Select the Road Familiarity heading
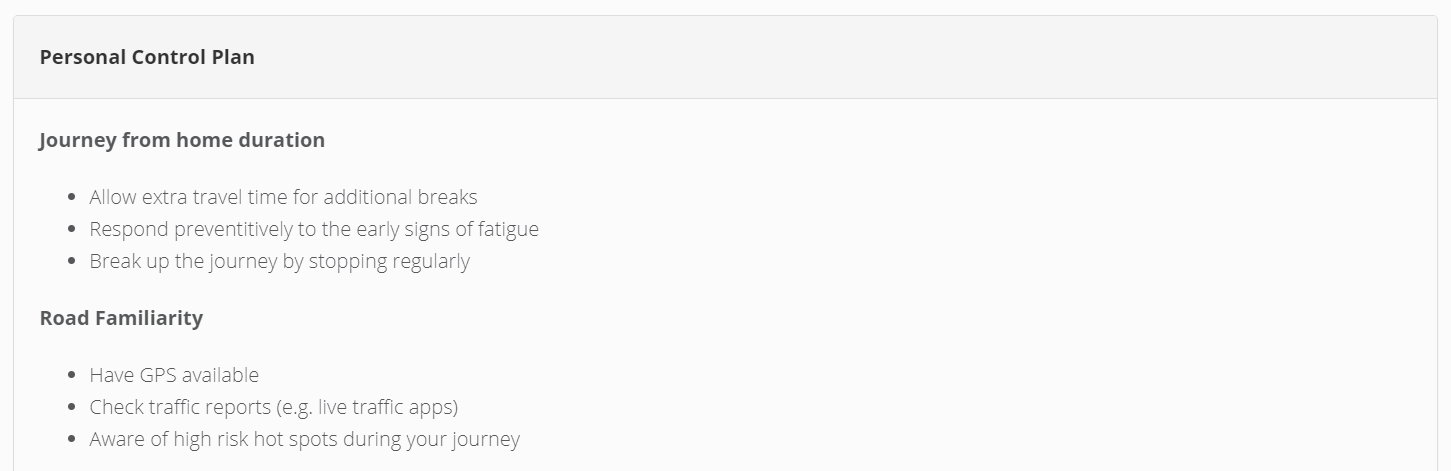The width and height of the screenshot is (1451, 471). click(x=121, y=318)
